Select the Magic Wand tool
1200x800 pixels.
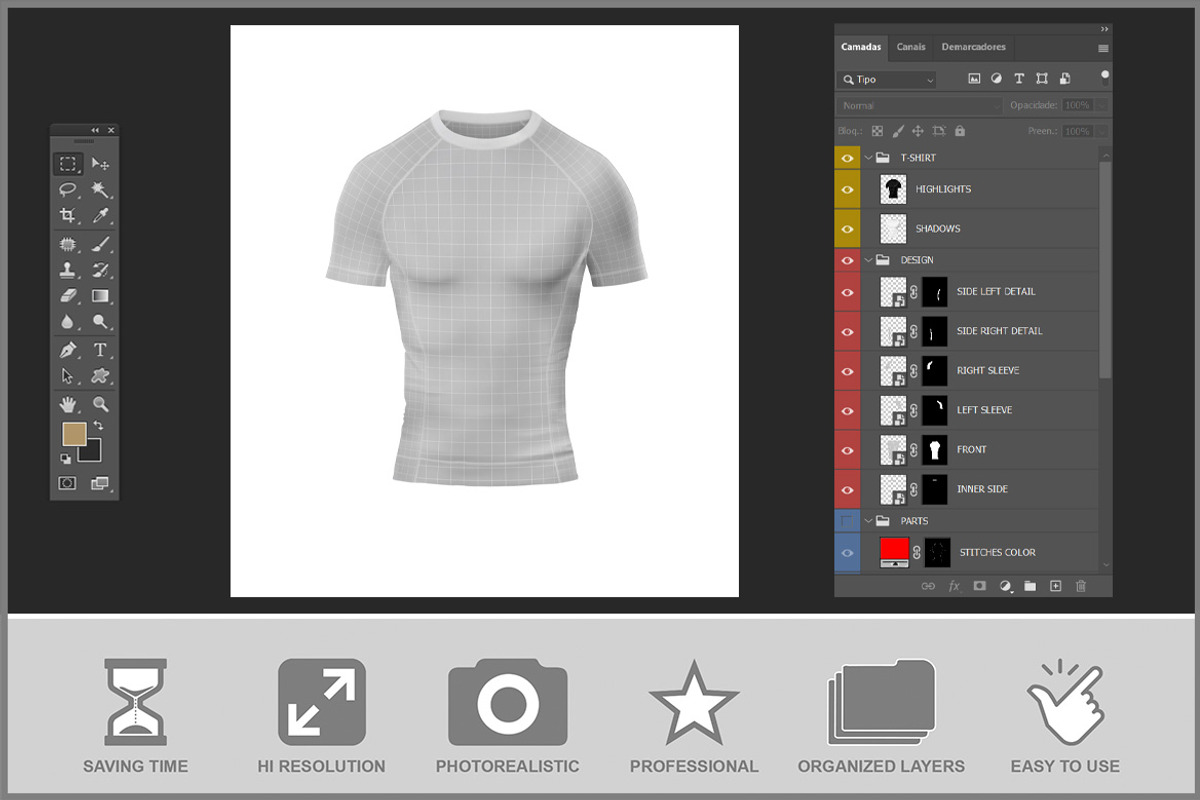click(100, 190)
